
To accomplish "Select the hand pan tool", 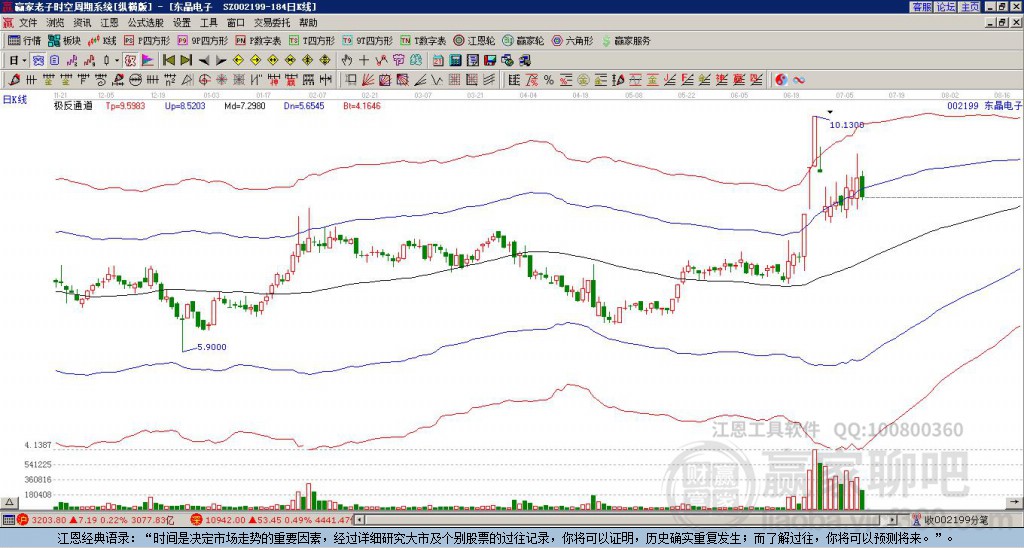I will 347,61.
